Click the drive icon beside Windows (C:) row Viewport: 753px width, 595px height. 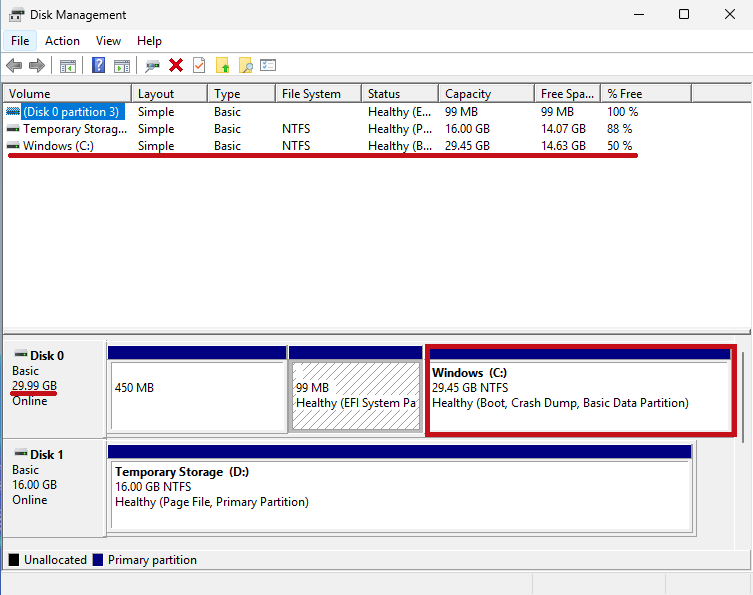click(13, 146)
